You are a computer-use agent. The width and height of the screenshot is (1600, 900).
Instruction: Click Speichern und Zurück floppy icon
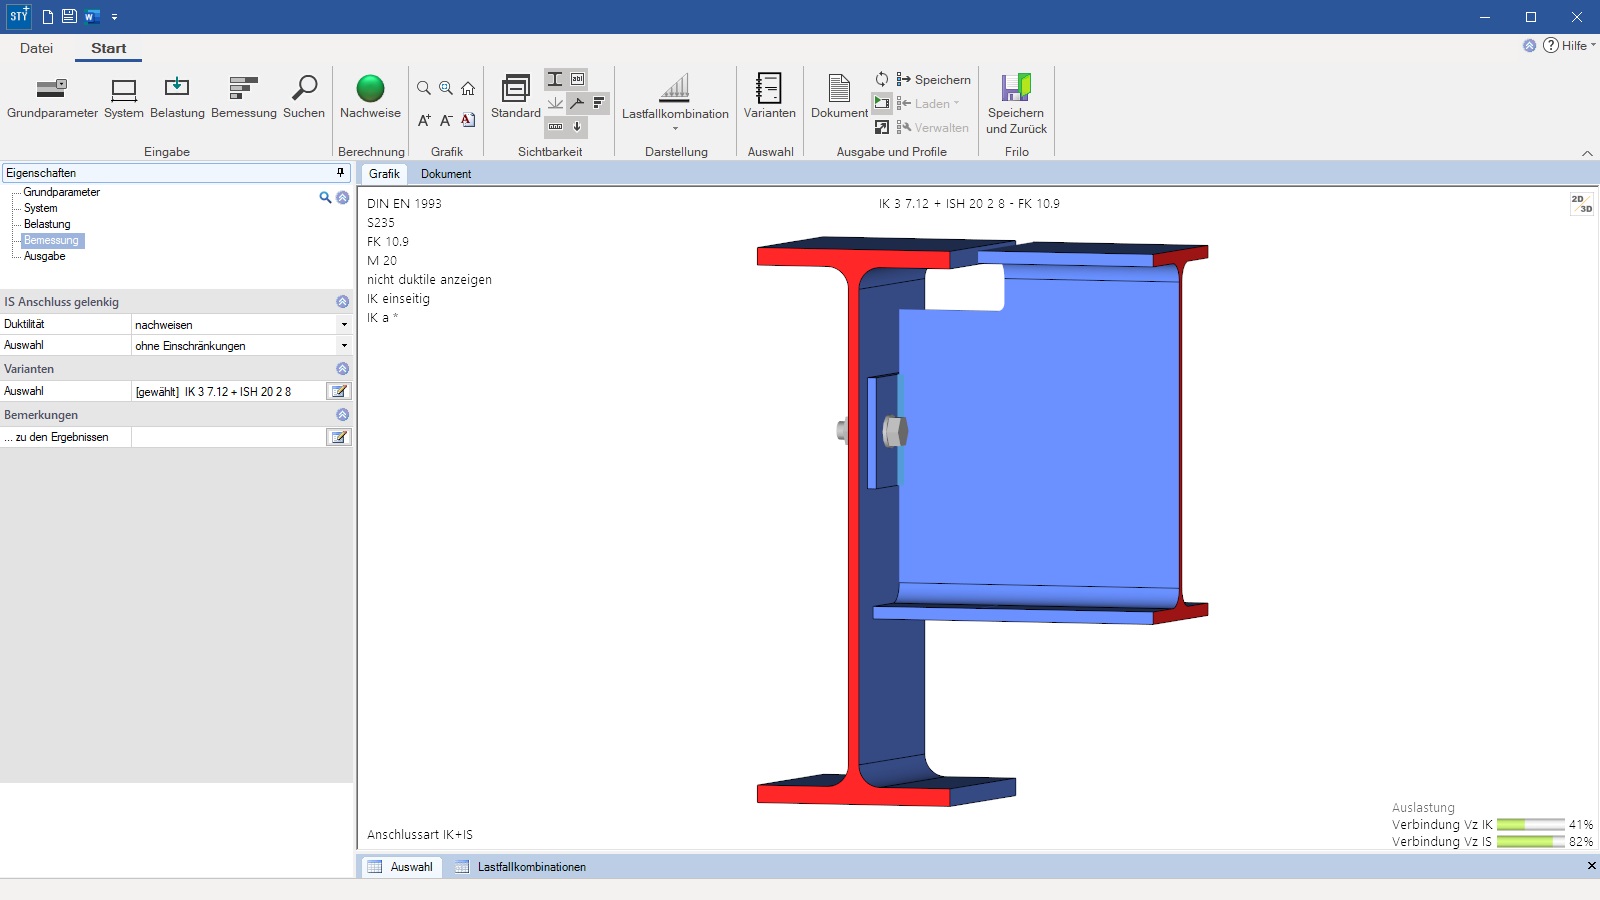pyautogui.click(x=1016, y=89)
